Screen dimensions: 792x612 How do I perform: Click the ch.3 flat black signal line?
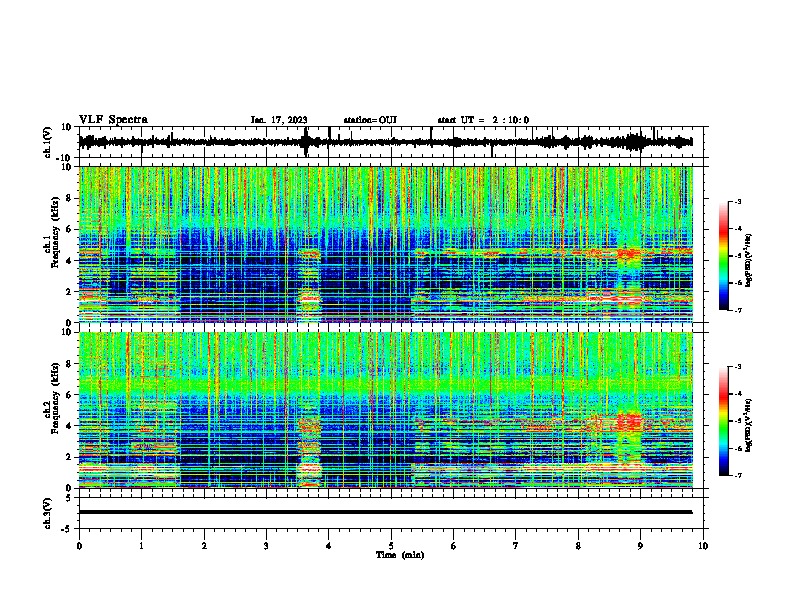coord(385,512)
